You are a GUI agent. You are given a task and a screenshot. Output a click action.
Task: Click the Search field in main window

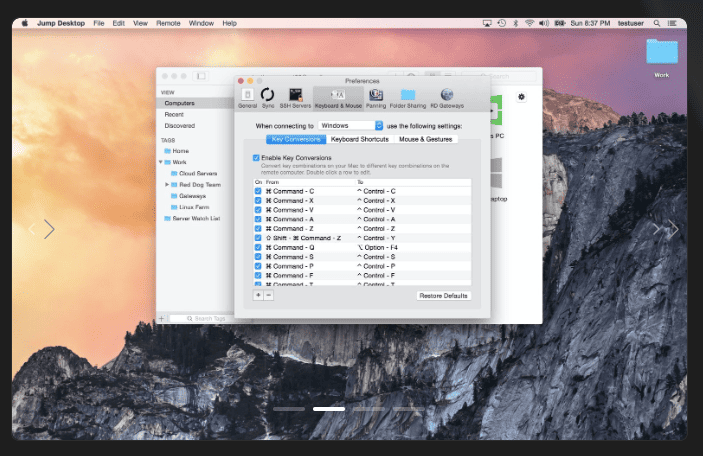499,76
